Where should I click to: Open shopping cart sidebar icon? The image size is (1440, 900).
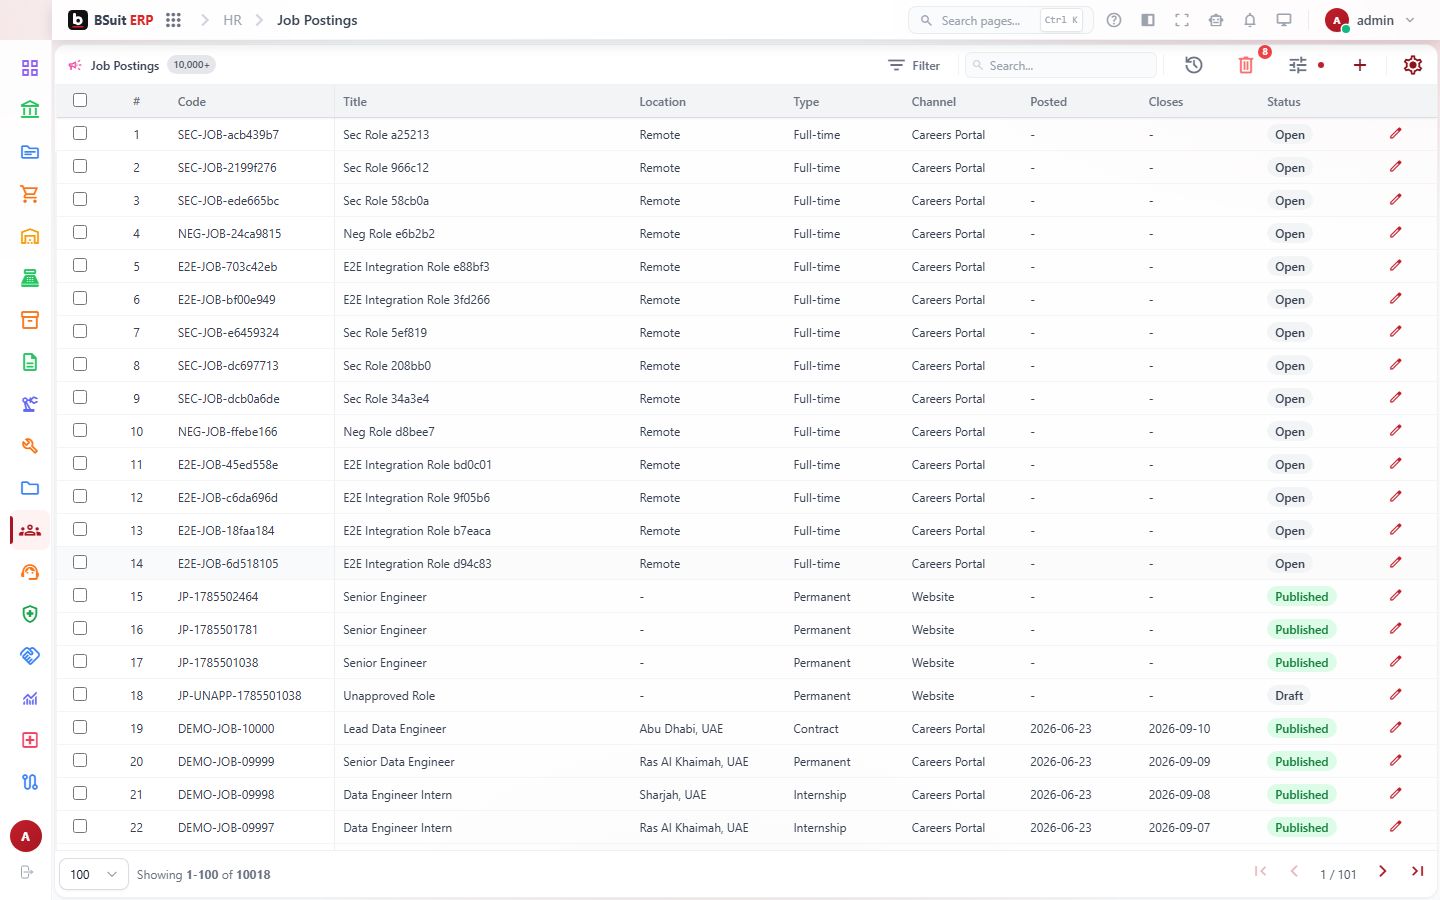coord(30,194)
